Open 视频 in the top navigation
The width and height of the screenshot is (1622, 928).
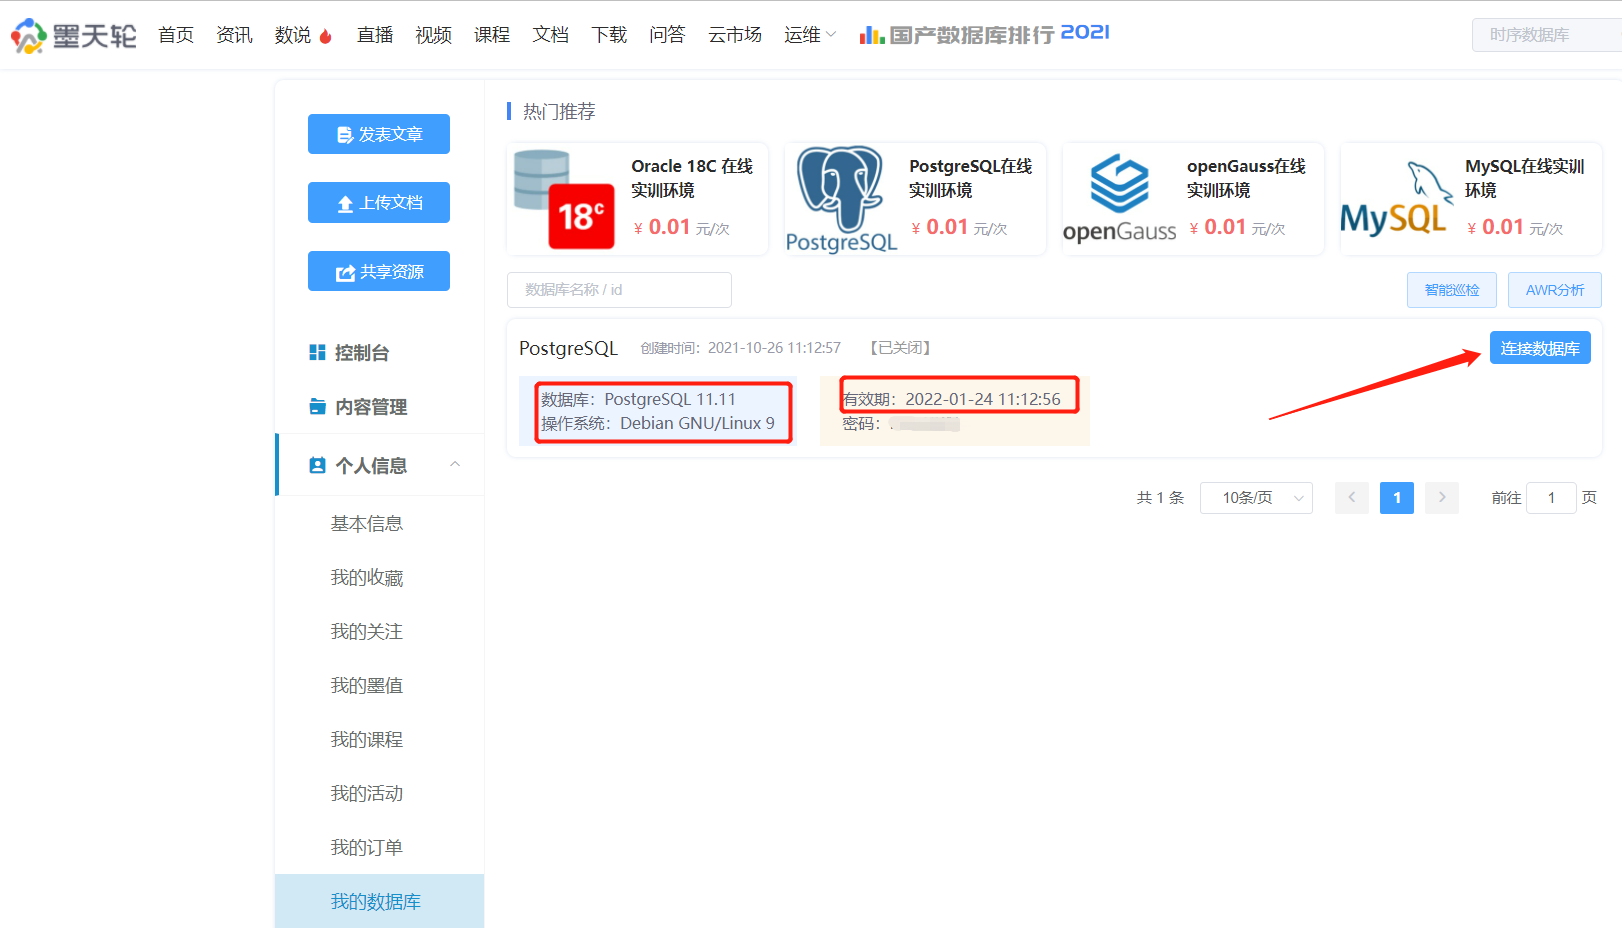[433, 35]
